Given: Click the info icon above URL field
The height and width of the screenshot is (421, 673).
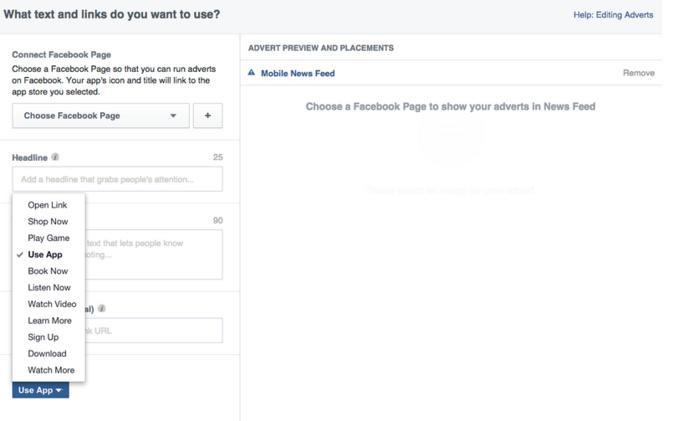Looking at the screenshot, I should [102, 309].
